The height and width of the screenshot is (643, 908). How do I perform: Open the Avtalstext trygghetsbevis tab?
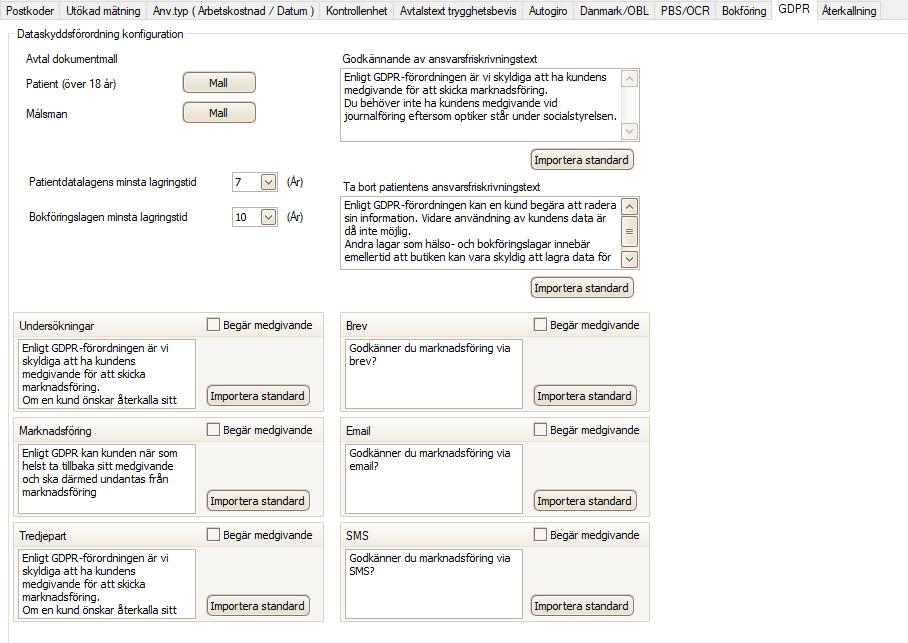click(458, 10)
